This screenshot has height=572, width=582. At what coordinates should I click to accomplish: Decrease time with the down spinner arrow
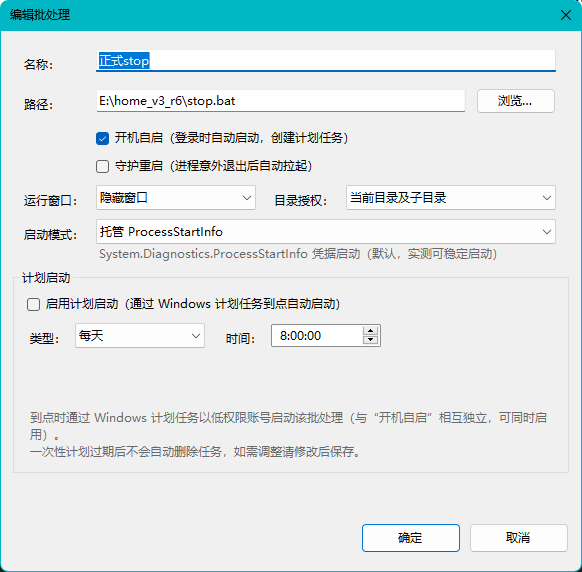click(370, 340)
